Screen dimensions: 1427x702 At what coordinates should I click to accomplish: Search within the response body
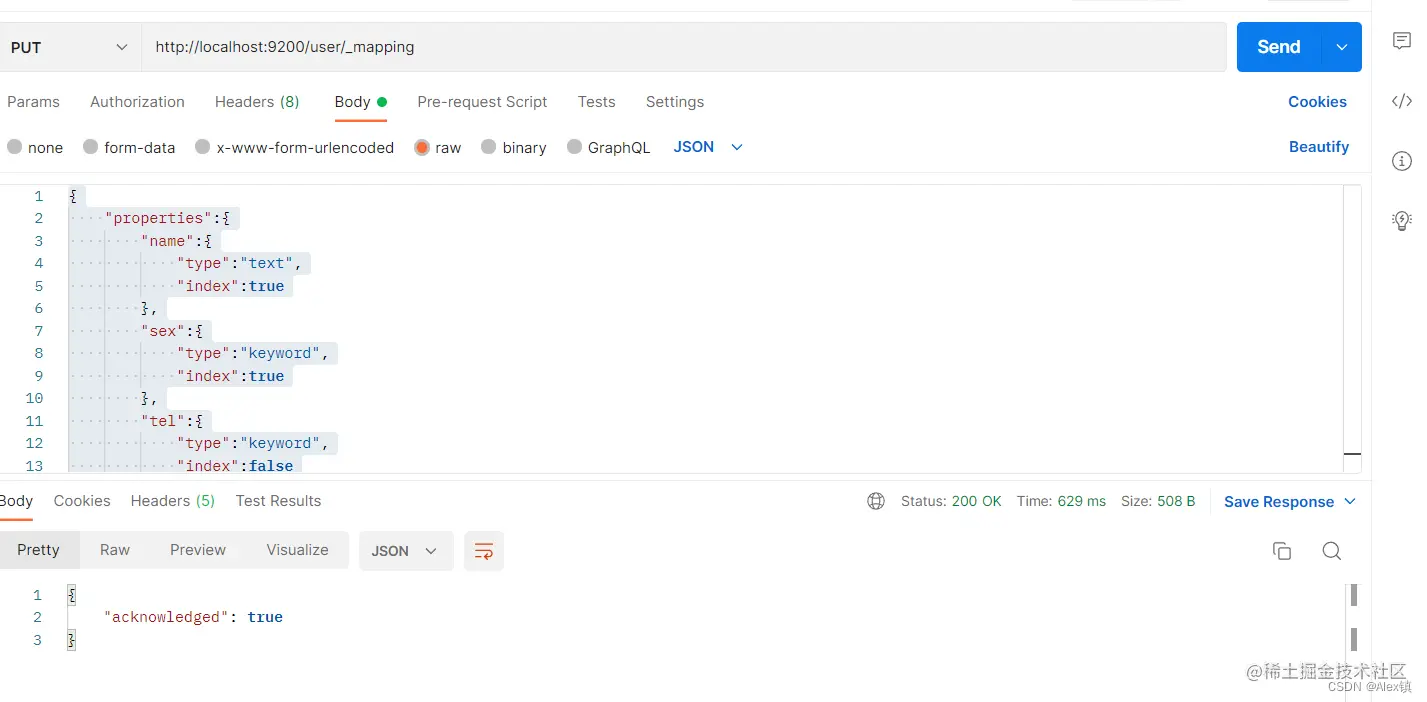coord(1331,551)
